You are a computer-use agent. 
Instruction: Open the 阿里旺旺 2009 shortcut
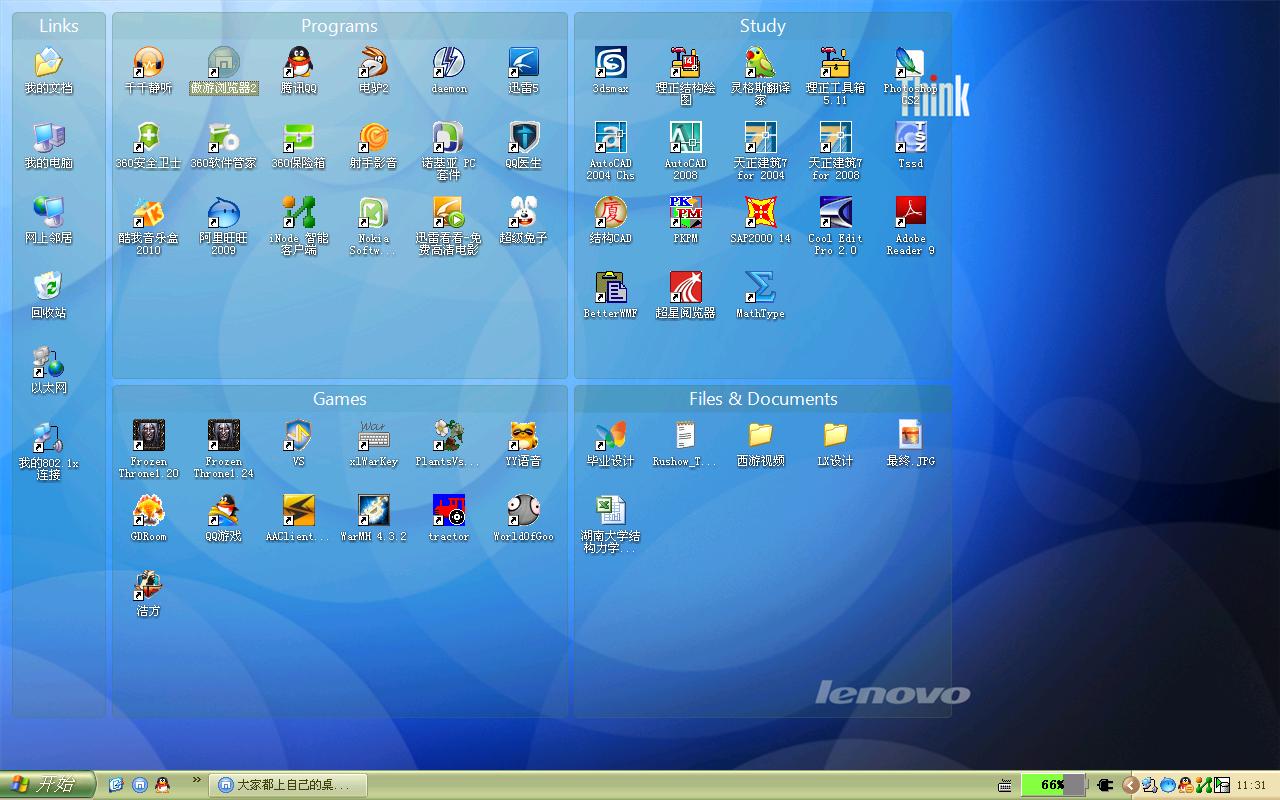[223, 226]
